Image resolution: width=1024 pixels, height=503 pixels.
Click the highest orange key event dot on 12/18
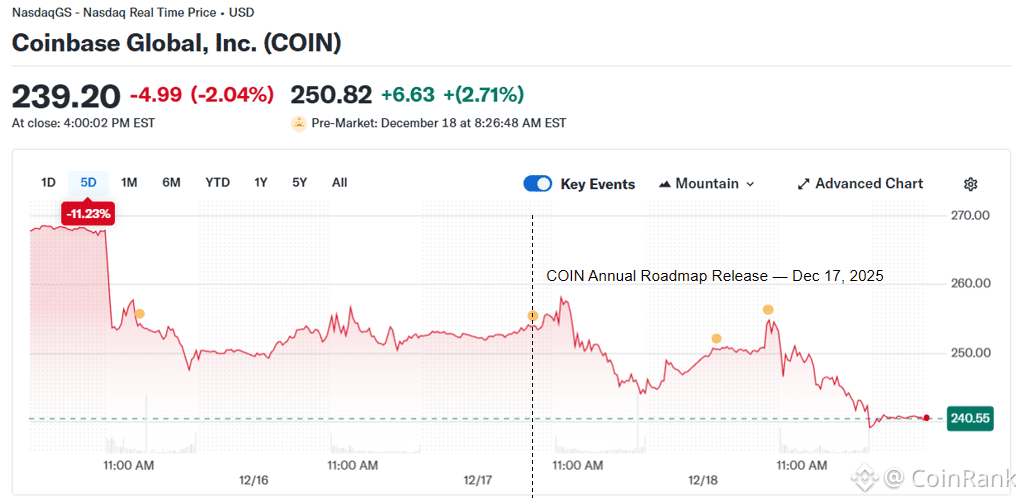768,310
